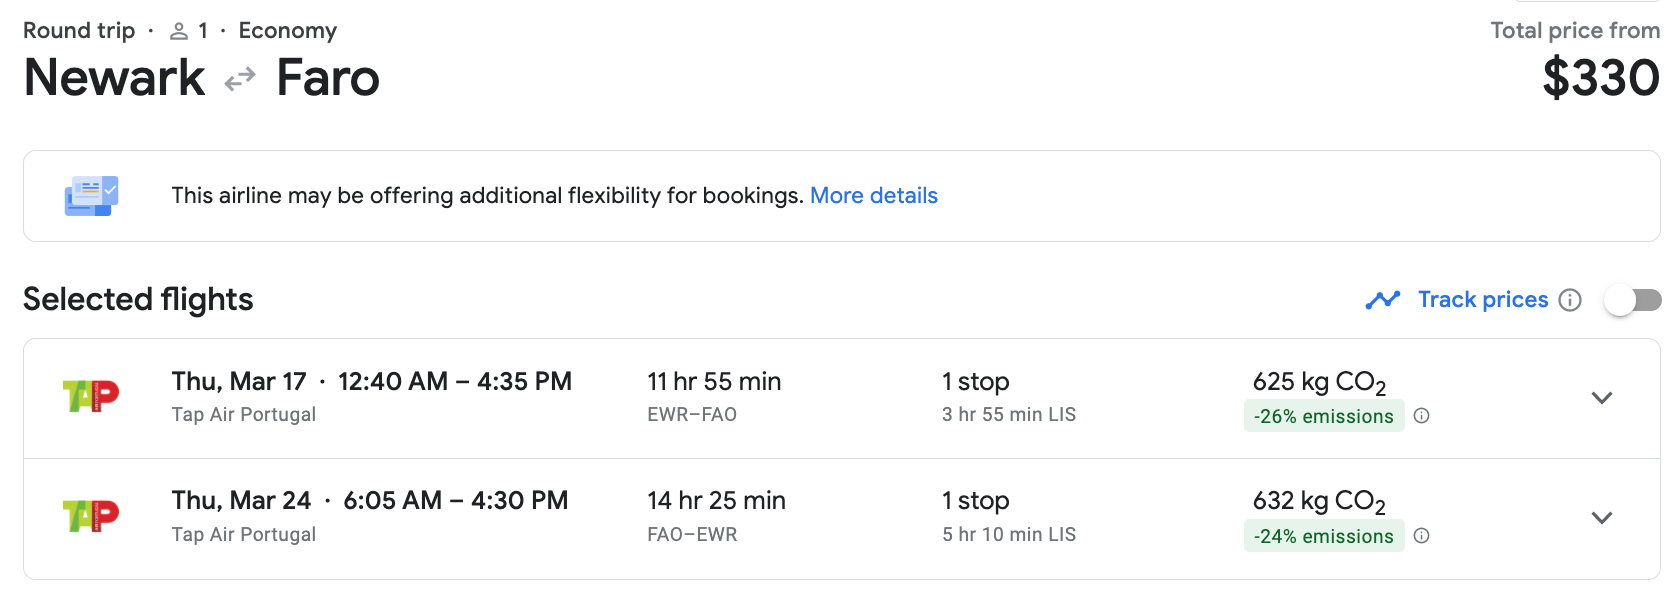This screenshot has height=610, width=1680.
Task: Click the flexibility booking ticket icon
Action: tap(91, 196)
